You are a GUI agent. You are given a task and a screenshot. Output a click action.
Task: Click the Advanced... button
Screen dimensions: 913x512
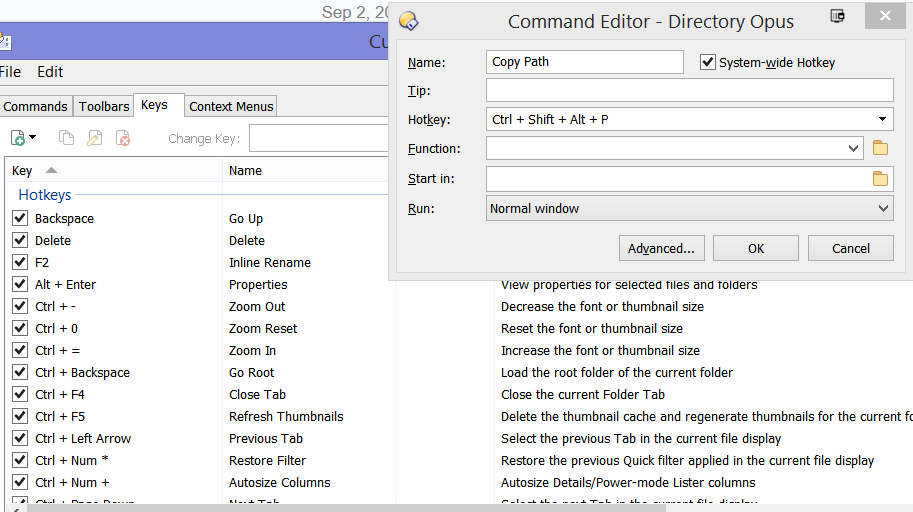(x=661, y=248)
